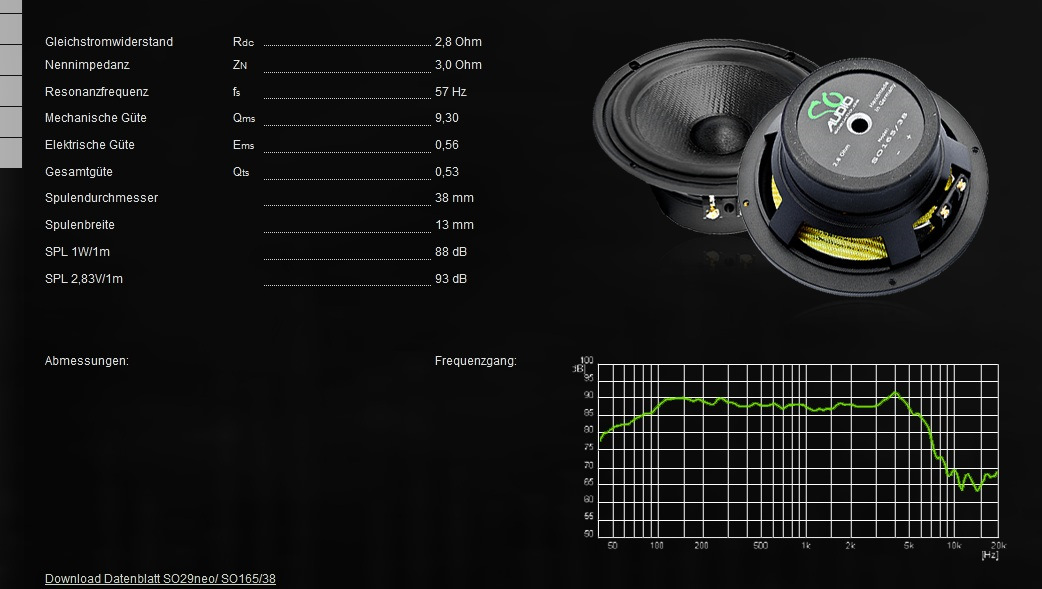Image resolution: width=1042 pixels, height=589 pixels.
Task: Select the 88 dB SPL value
Action: click(451, 252)
